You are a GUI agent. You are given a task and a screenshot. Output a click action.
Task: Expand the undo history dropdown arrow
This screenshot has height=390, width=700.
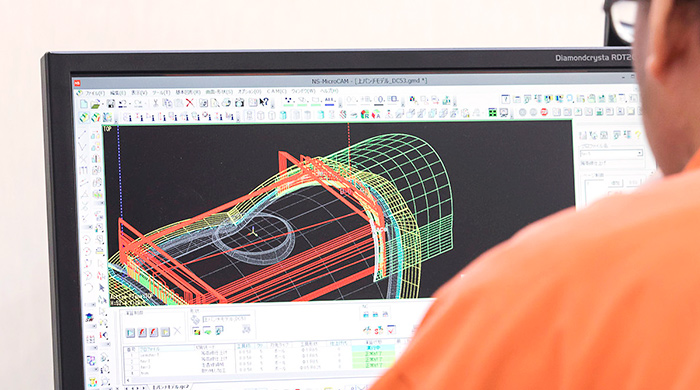tap(130, 104)
